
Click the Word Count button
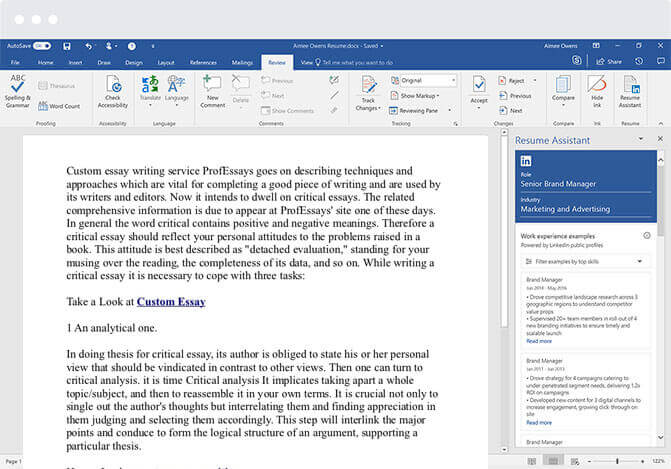pos(59,106)
